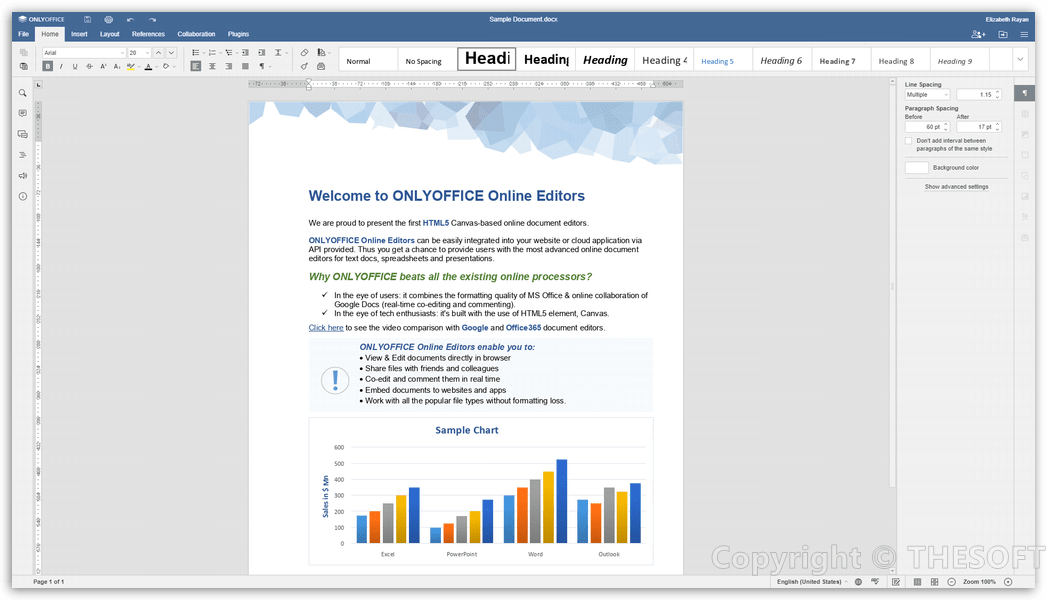1047x600 pixels.
Task: Open the Line Spacing Multiple dropdown
Action: pyautogui.click(x=927, y=94)
